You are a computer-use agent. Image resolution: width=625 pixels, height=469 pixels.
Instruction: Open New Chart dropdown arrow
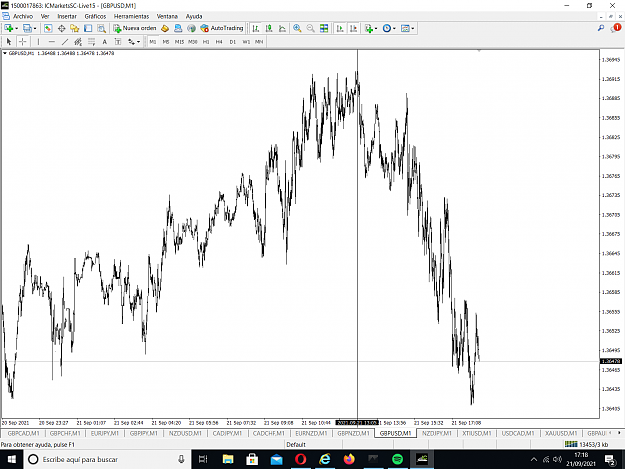16,28
